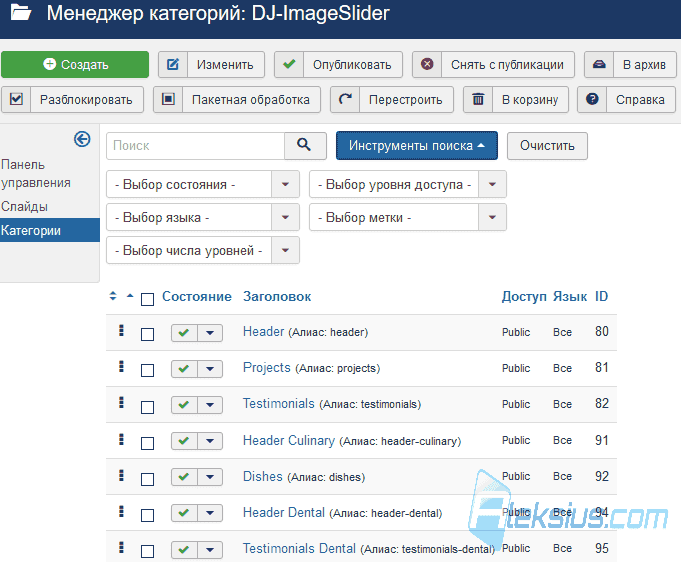The width and height of the screenshot is (681, 562).
Task: Toggle published status of Testimonials category
Action: coord(184,405)
